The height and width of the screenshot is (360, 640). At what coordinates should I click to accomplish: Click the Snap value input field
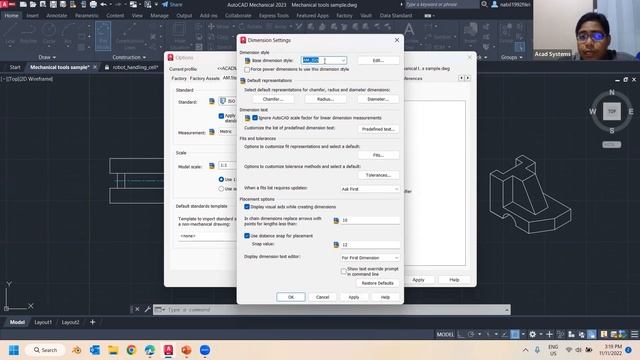point(370,244)
